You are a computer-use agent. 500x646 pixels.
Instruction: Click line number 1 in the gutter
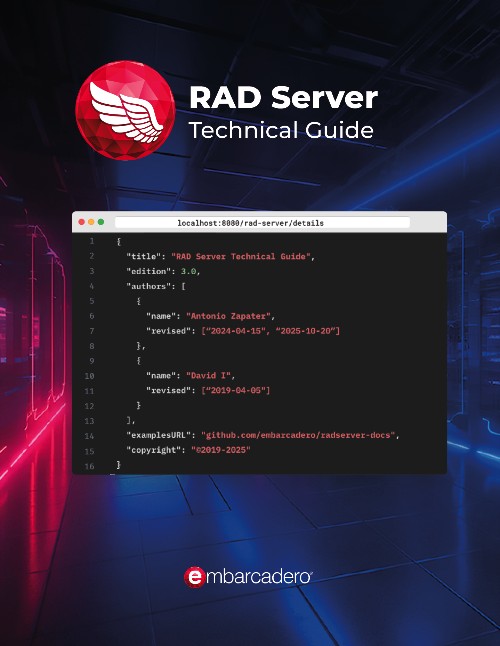coord(92,241)
